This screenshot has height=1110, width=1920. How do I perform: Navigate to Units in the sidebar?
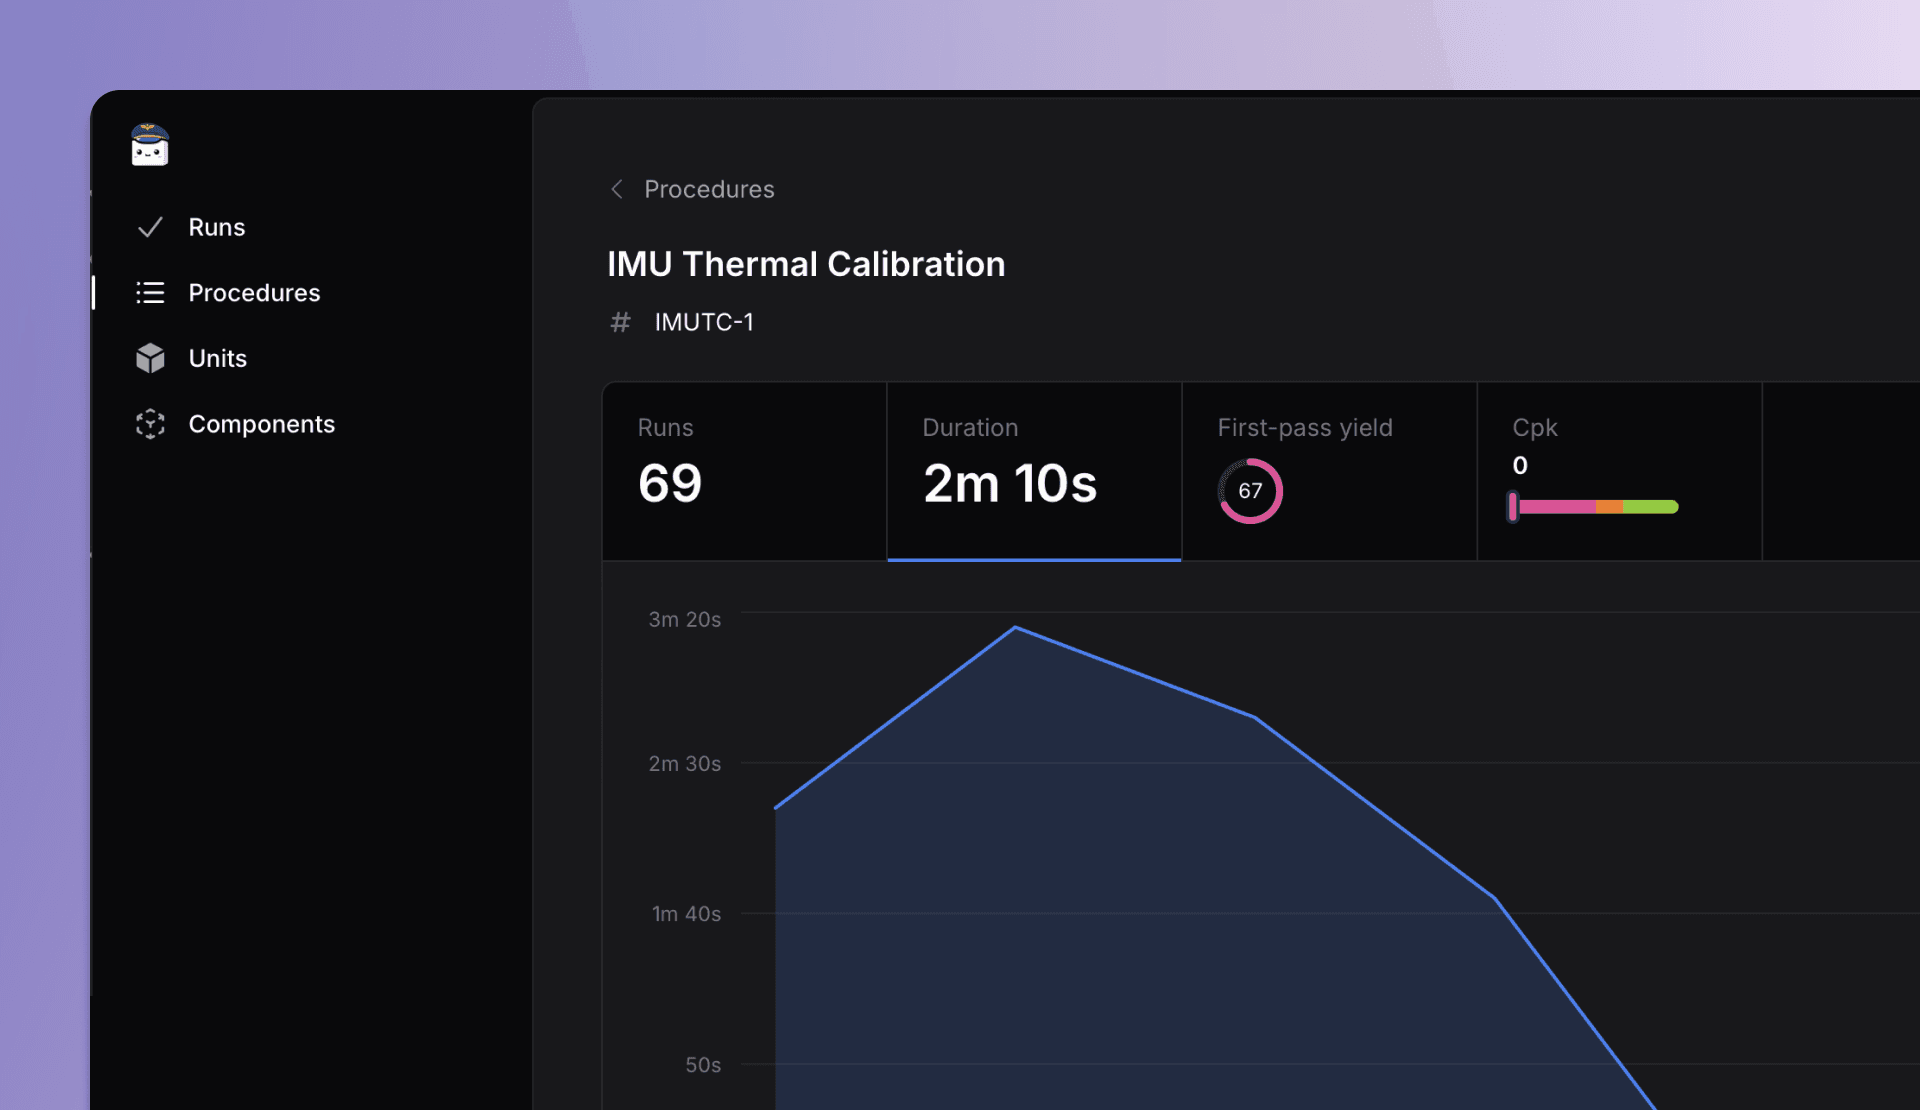tap(217, 358)
